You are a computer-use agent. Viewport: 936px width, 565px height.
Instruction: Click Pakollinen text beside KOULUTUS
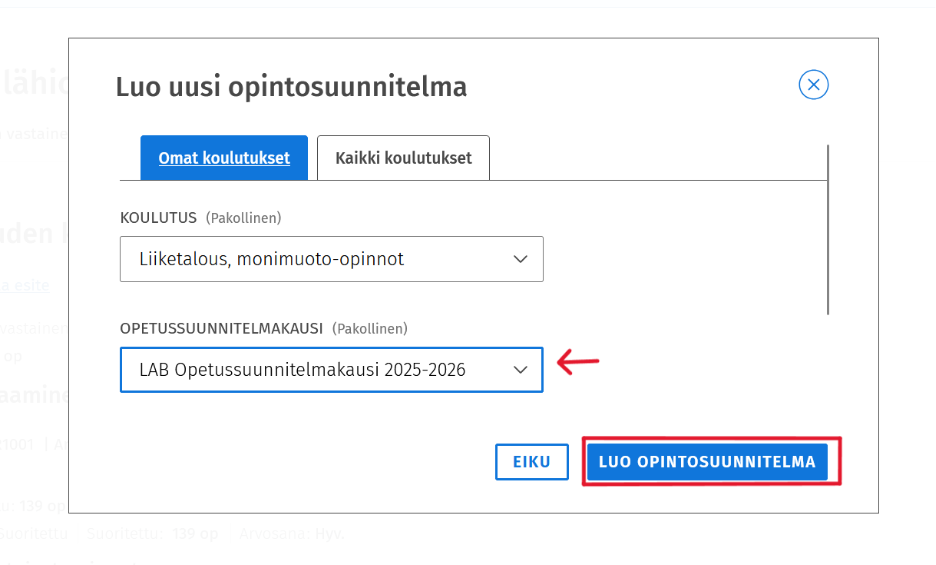coord(244,218)
